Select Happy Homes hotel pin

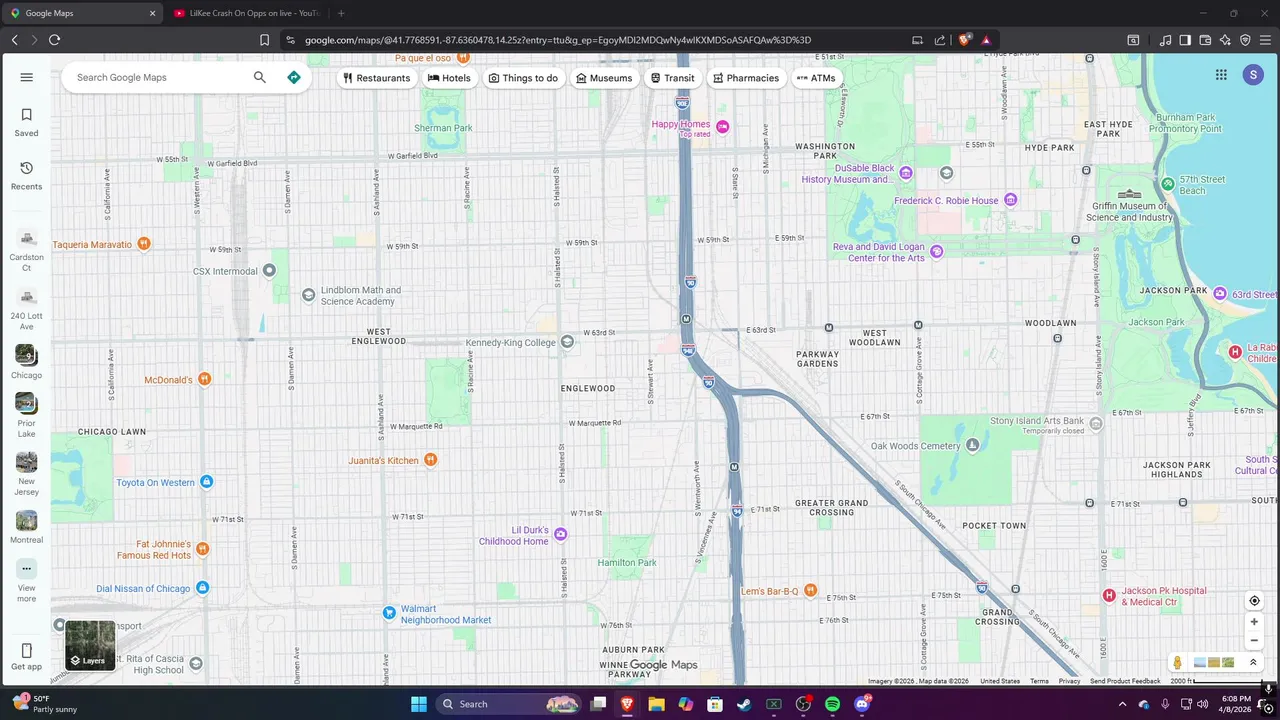[x=723, y=126]
